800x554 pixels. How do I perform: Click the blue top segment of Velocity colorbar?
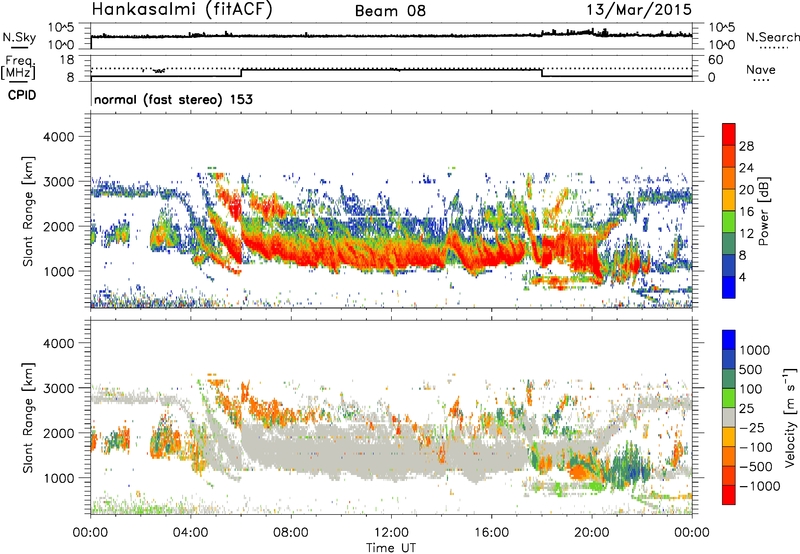click(x=729, y=340)
